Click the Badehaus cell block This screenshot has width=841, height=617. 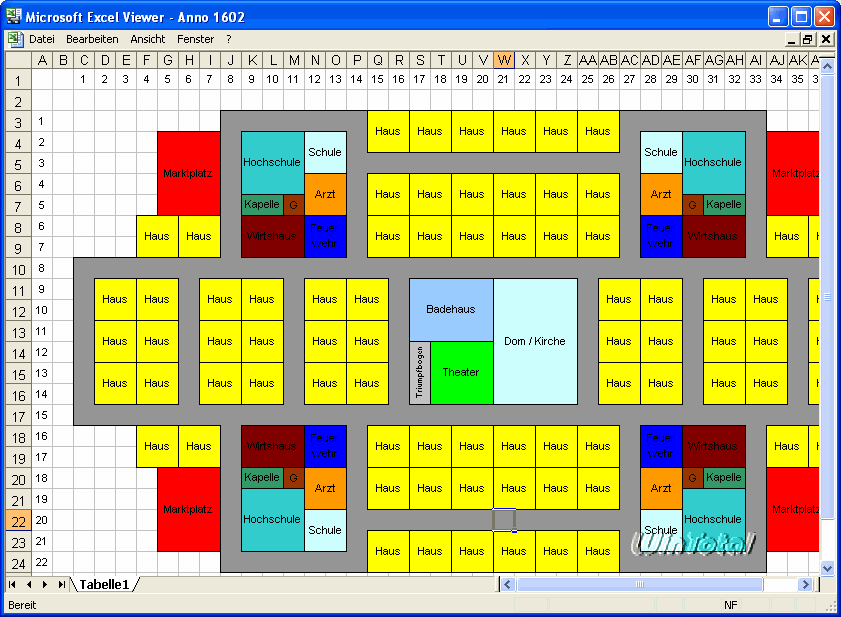(x=451, y=310)
